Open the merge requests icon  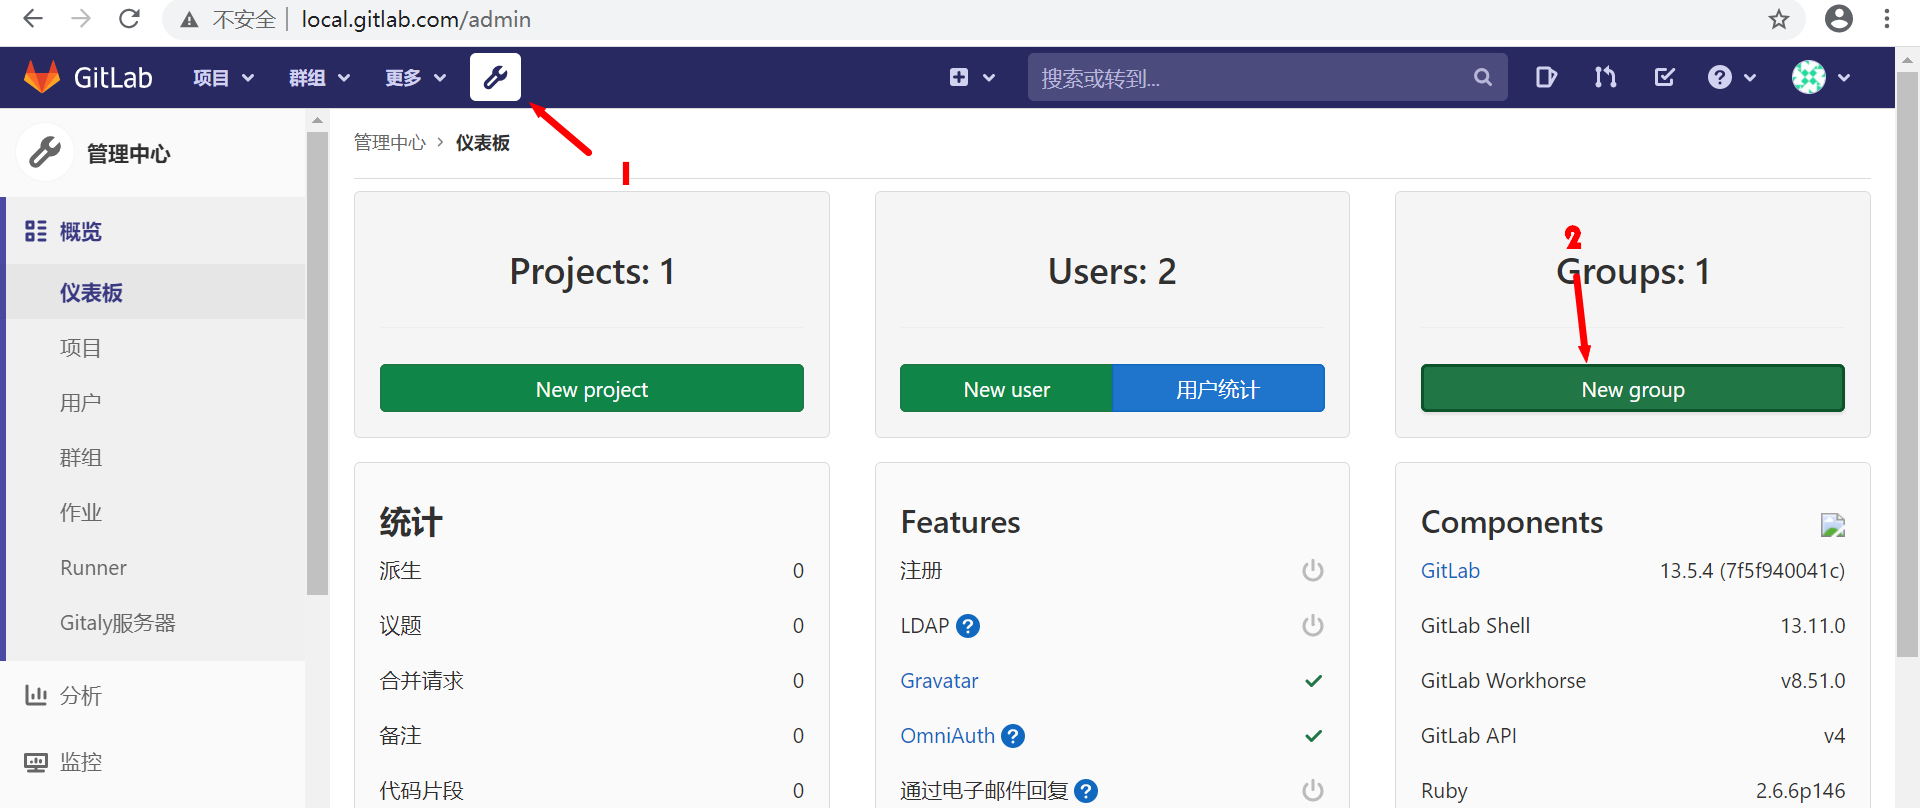1605,77
